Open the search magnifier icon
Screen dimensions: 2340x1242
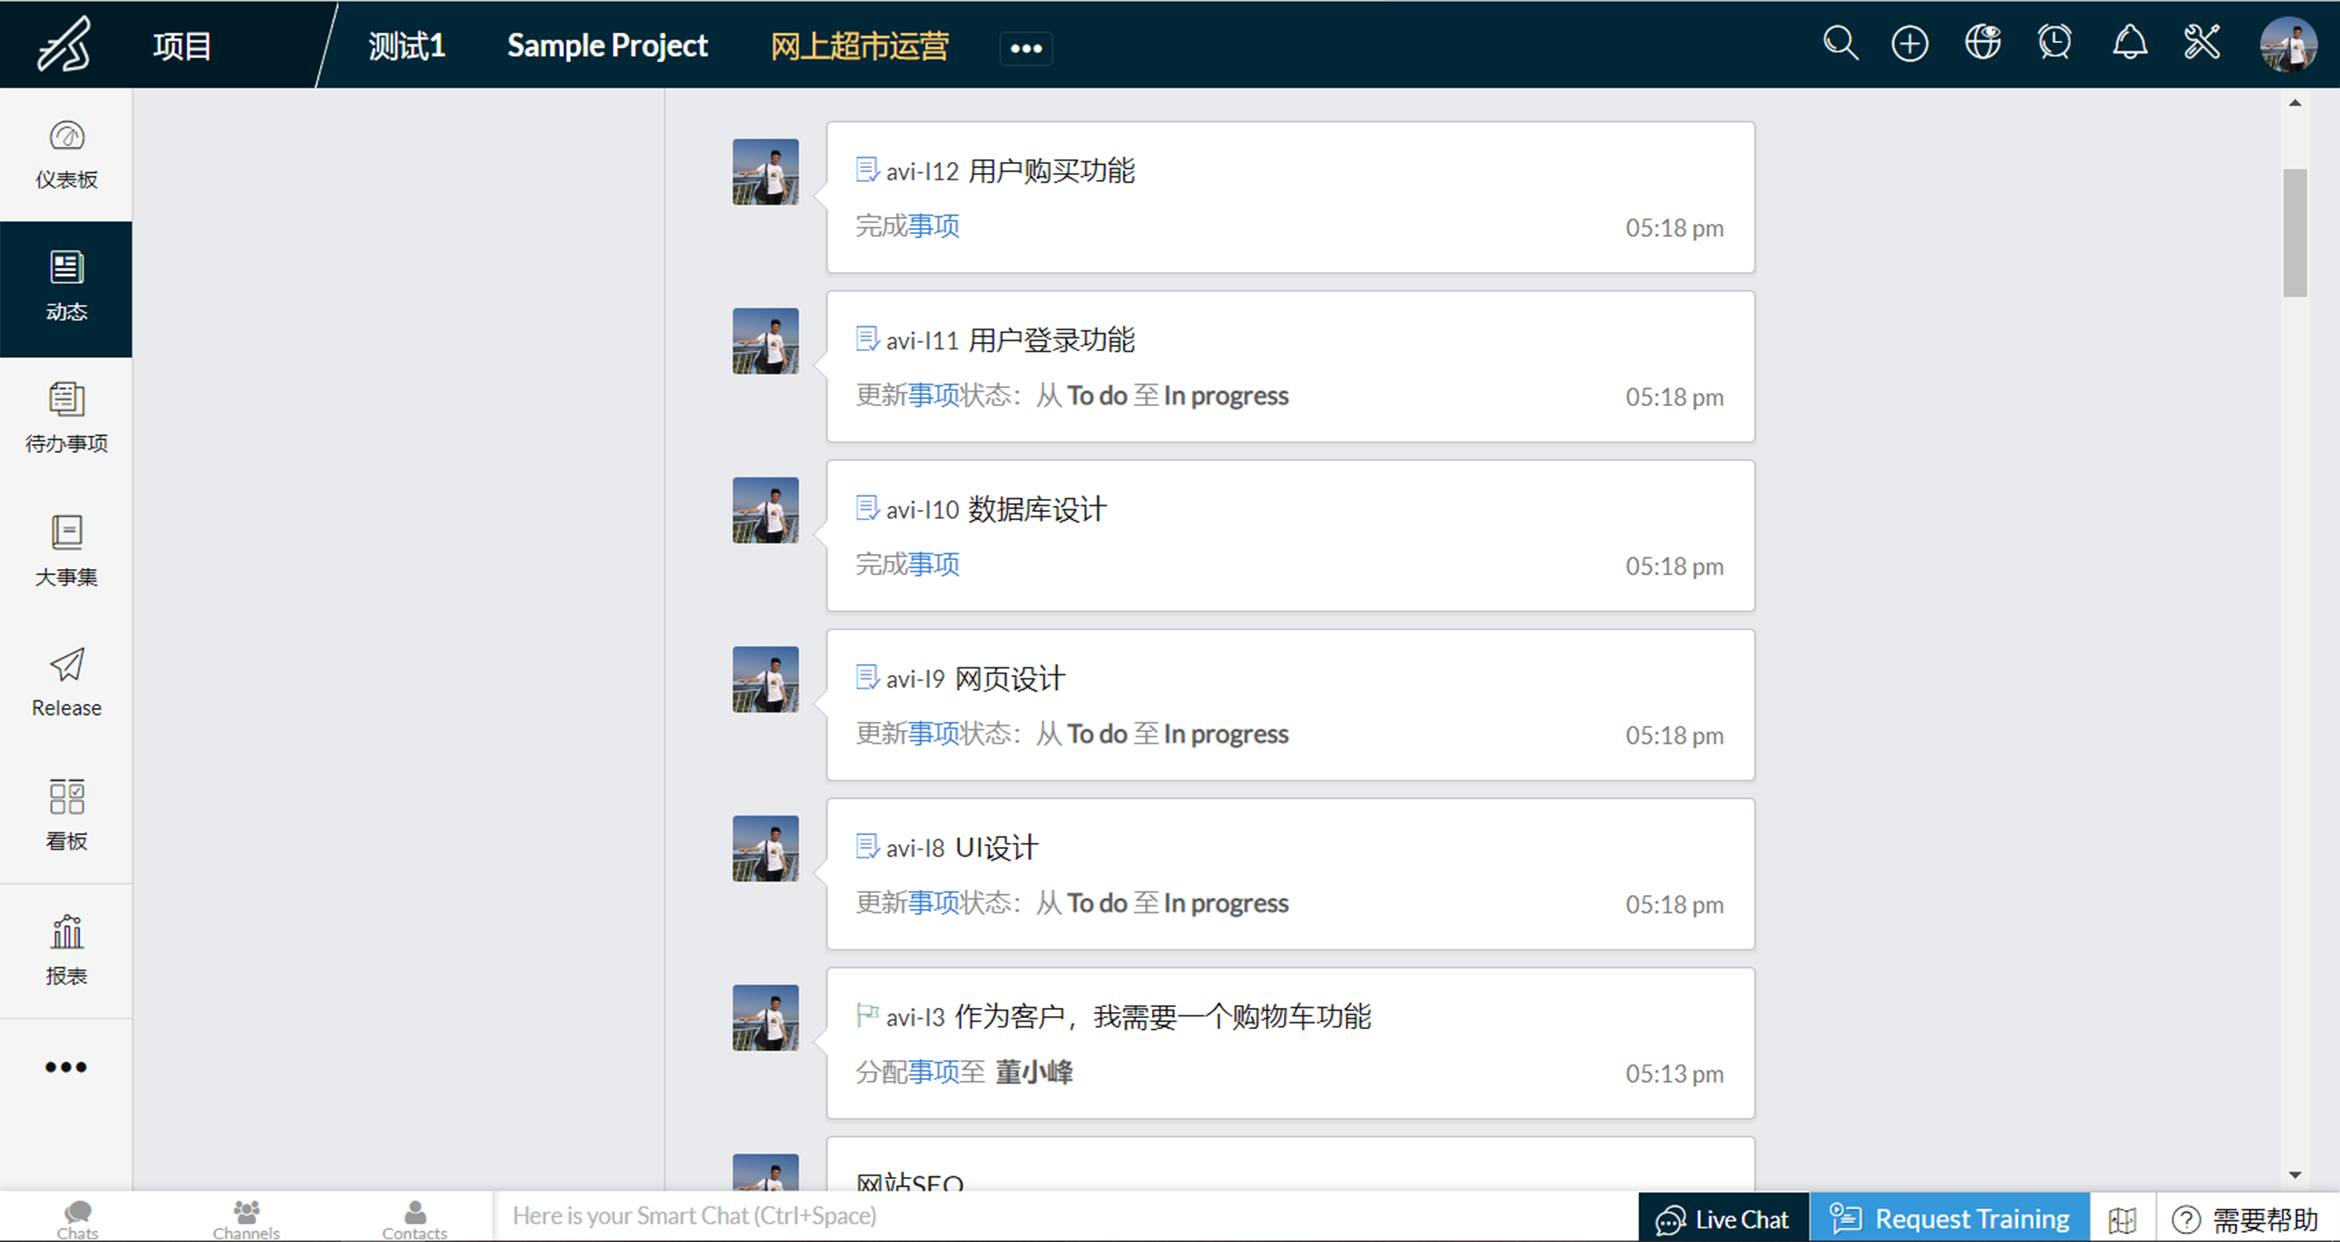(1840, 44)
